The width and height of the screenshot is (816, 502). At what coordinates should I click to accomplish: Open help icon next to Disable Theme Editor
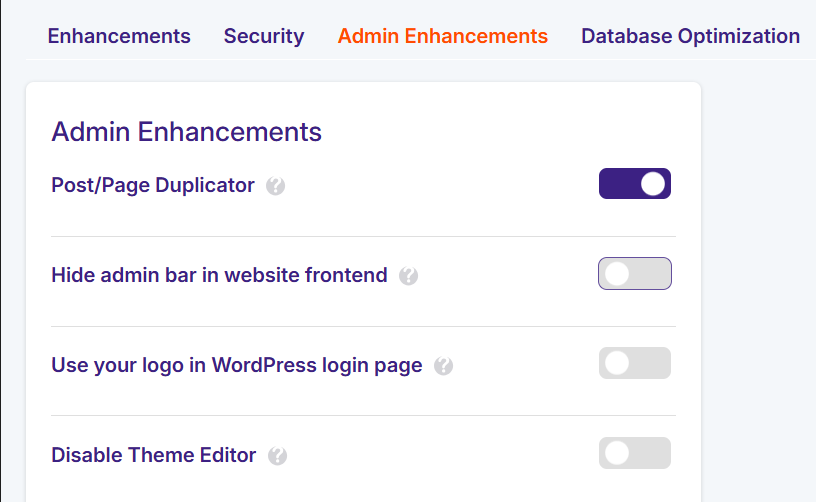pos(277,456)
